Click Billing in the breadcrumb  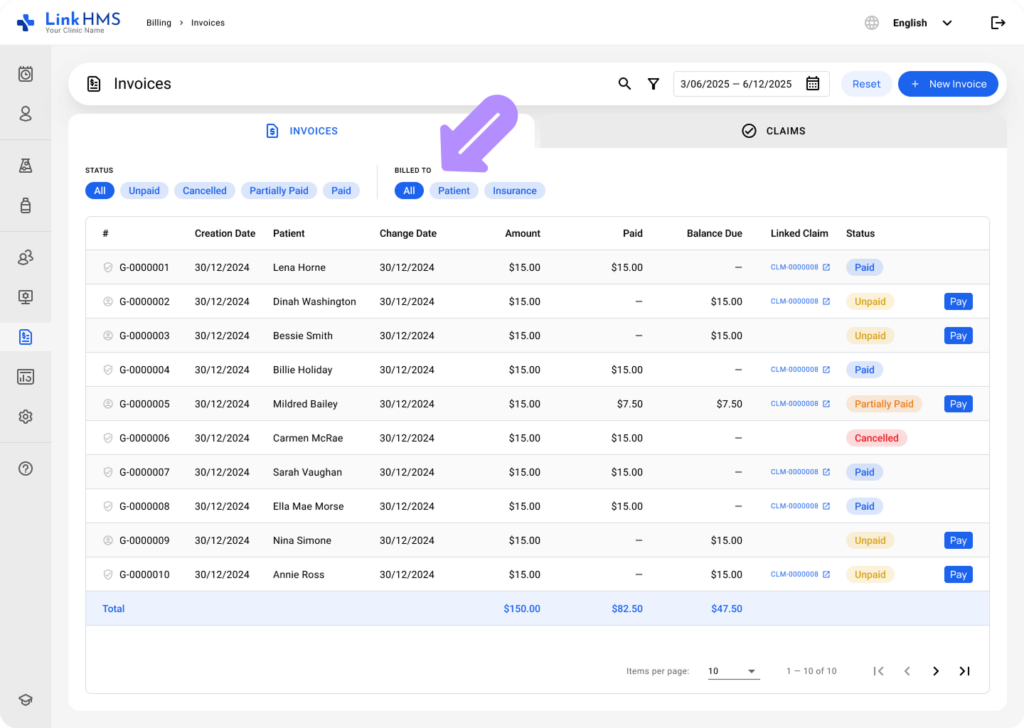[159, 23]
